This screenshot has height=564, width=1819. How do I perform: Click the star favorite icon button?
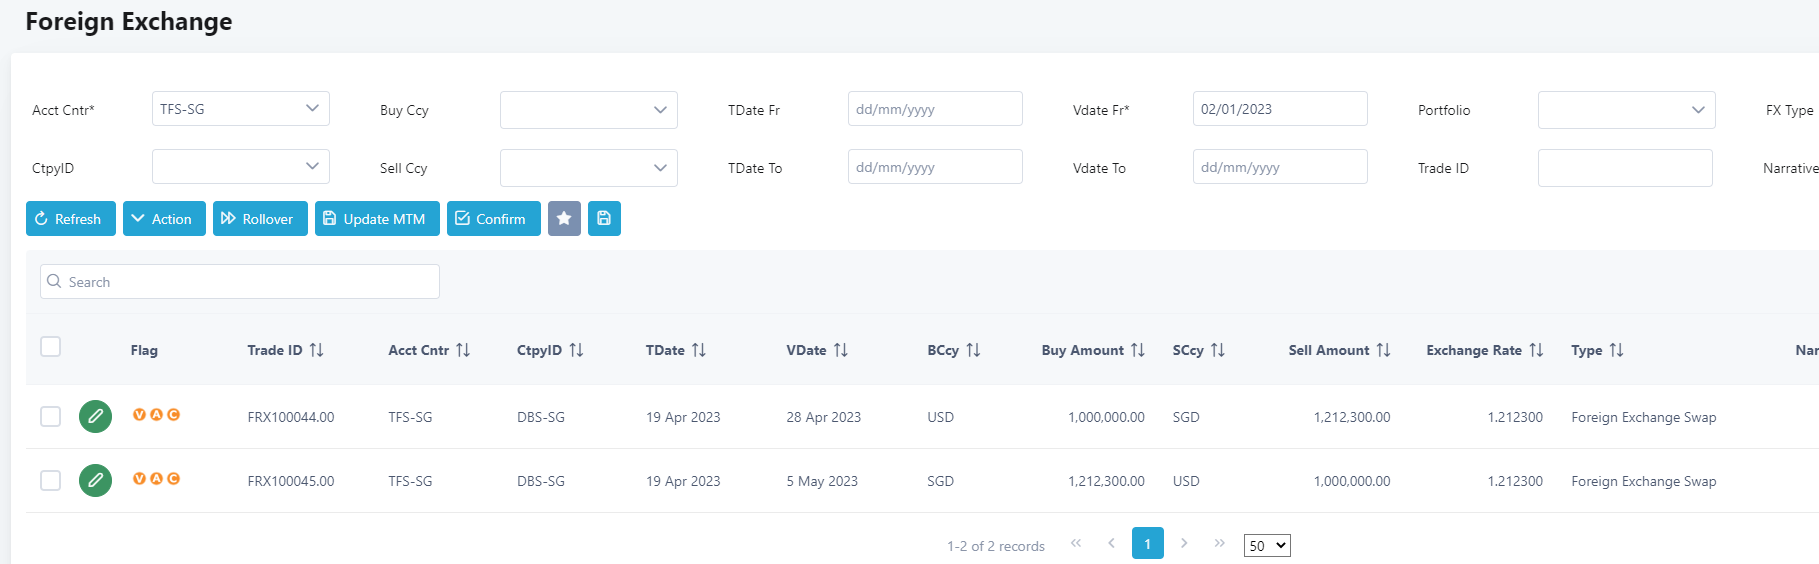564,218
